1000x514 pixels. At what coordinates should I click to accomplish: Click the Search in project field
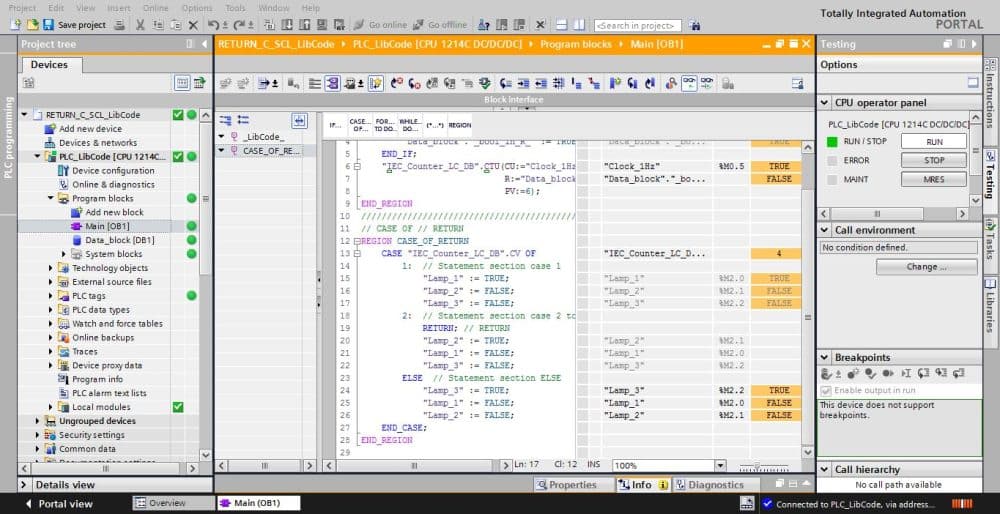coord(638,26)
